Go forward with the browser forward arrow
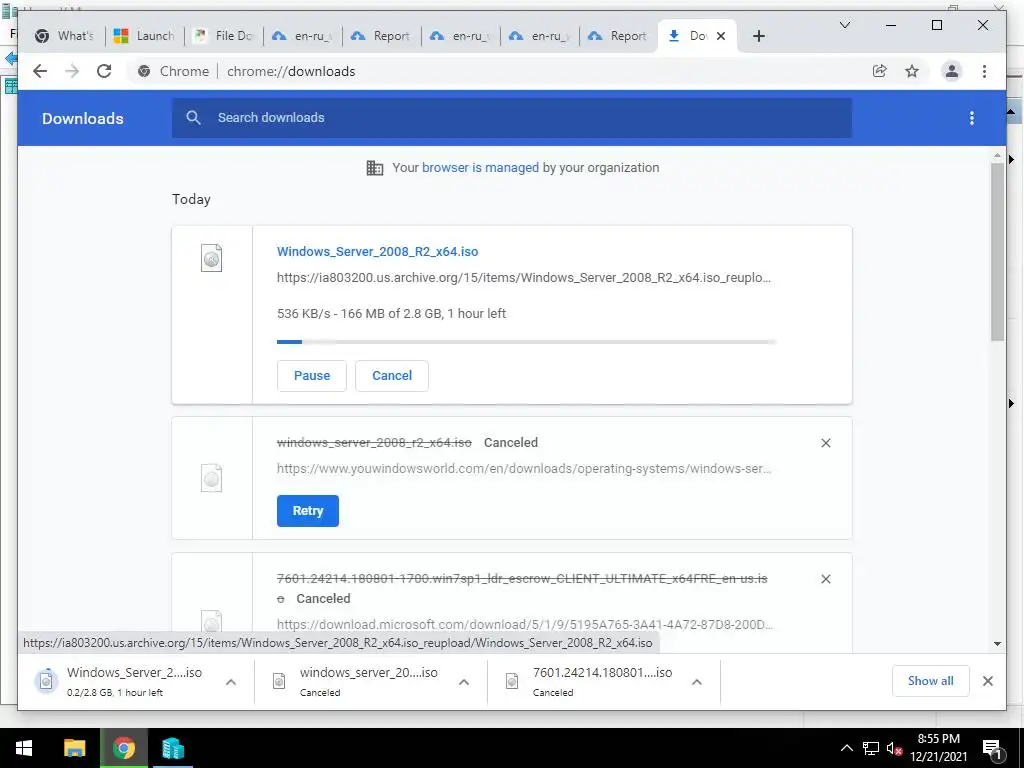The width and height of the screenshot is (1024, 768). pos(72,71)
